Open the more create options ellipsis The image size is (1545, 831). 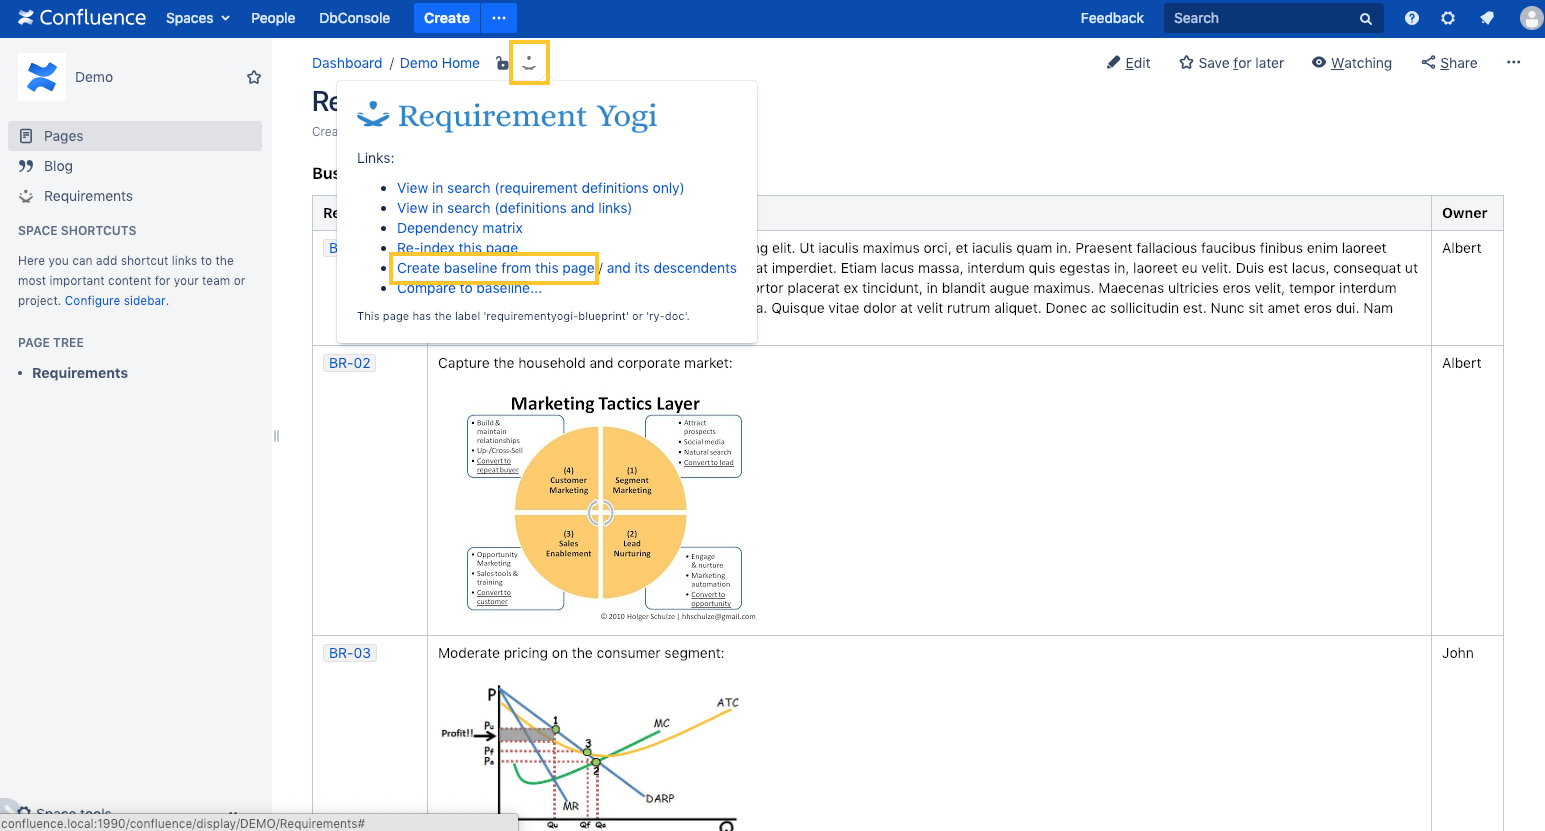(x=499, y=18)
